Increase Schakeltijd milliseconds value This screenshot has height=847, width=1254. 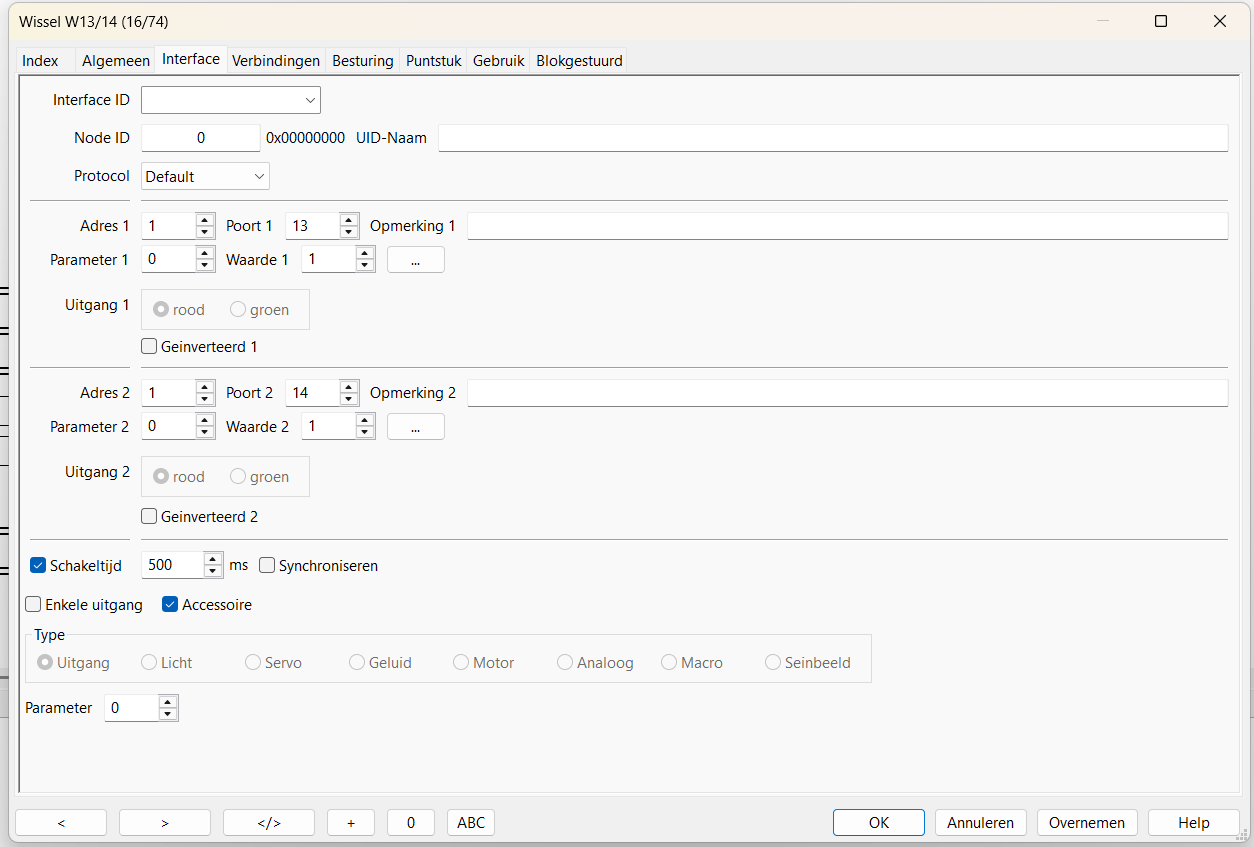pyautogui.click(x=213, y=559)
